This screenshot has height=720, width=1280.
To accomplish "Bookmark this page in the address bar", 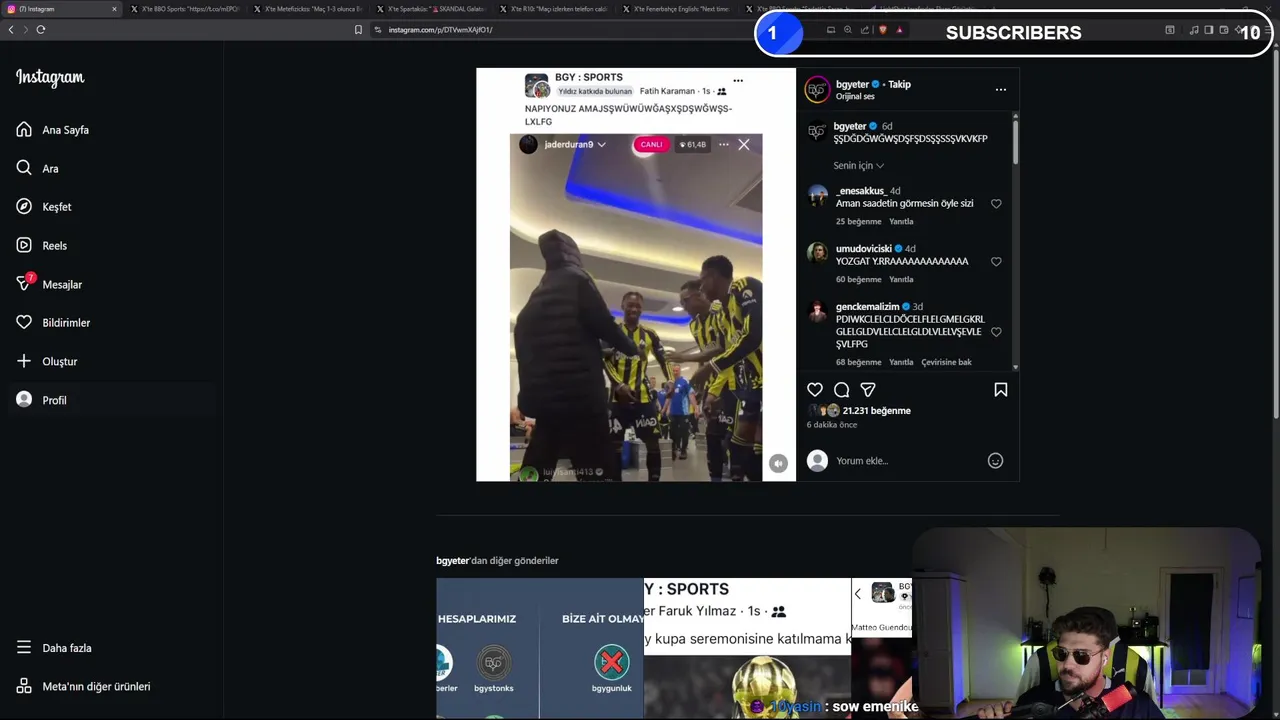I will (x=358, y=30).
